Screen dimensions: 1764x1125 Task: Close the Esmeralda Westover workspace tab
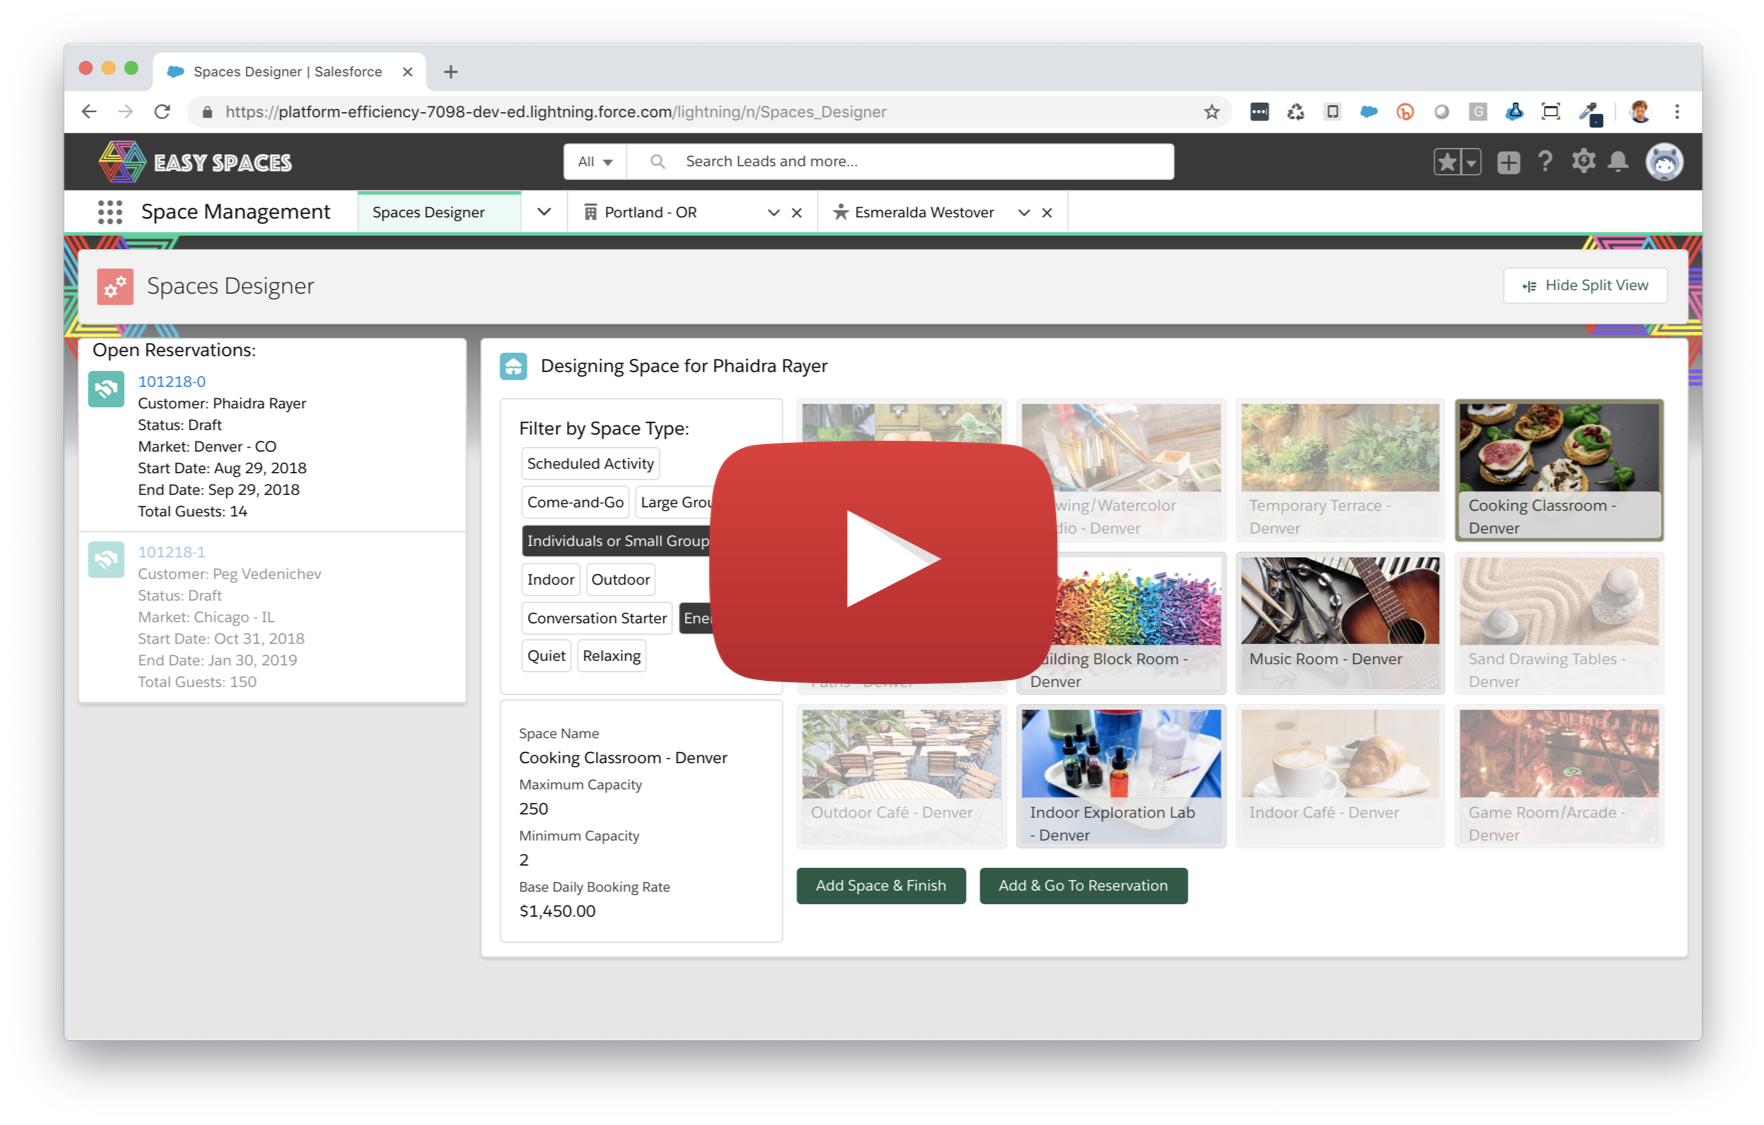pyautogui.click(x=1047, y=212)
